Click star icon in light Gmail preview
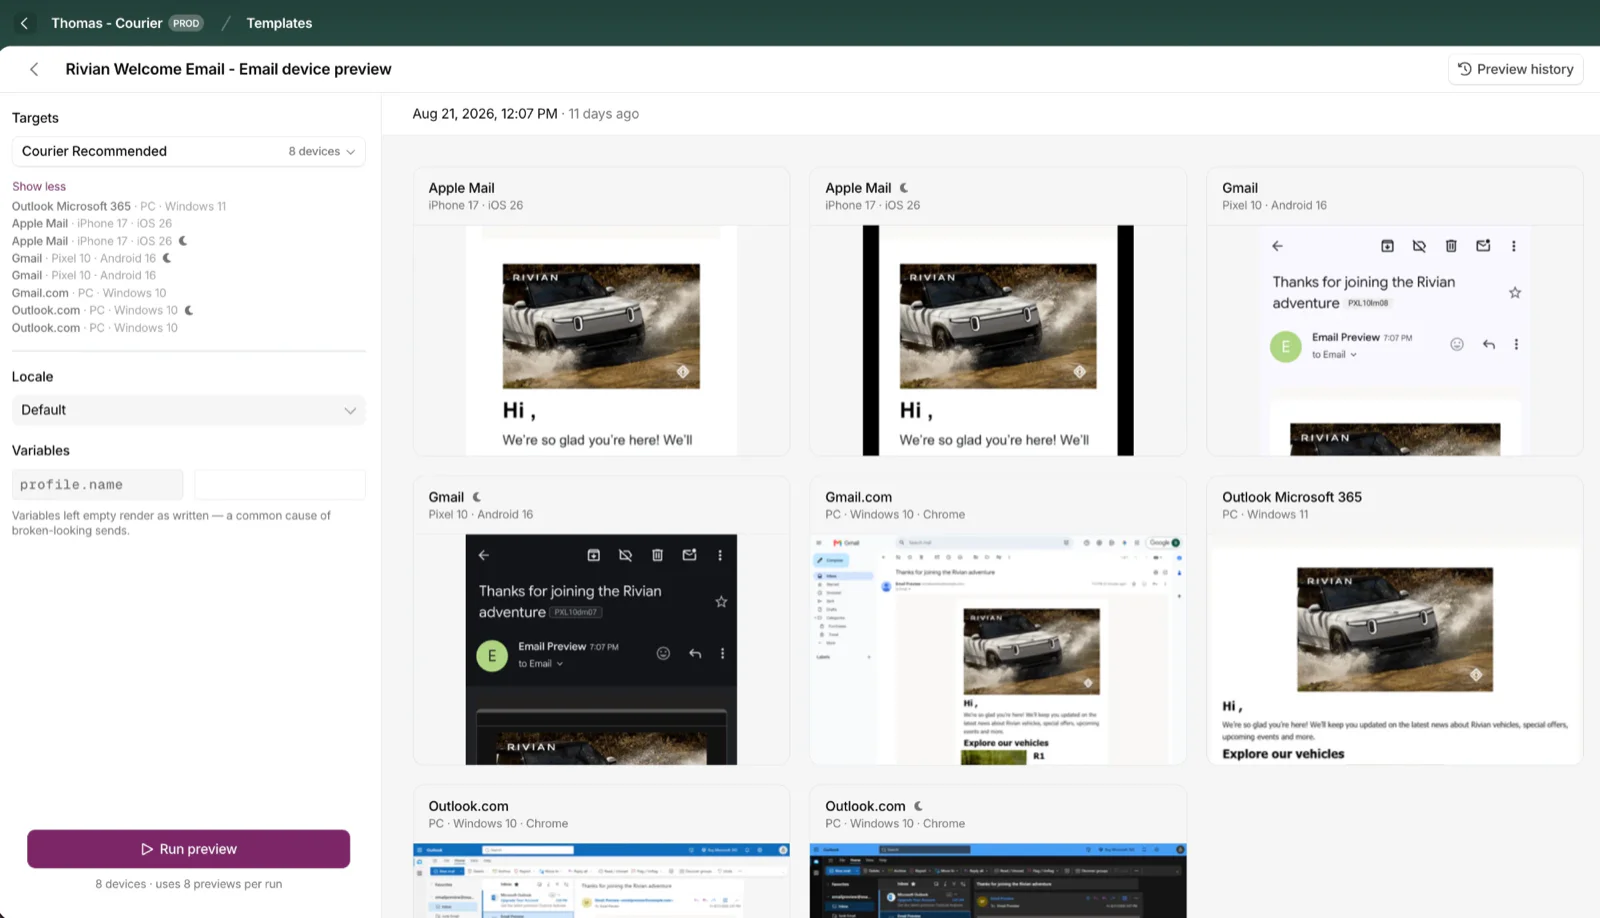 [x=1515, y=293]
